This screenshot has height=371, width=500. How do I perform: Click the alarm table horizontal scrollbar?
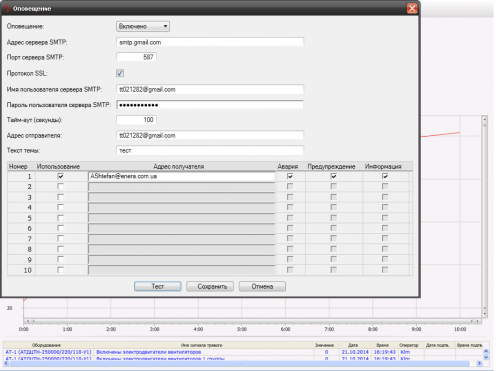coord(243,363)
